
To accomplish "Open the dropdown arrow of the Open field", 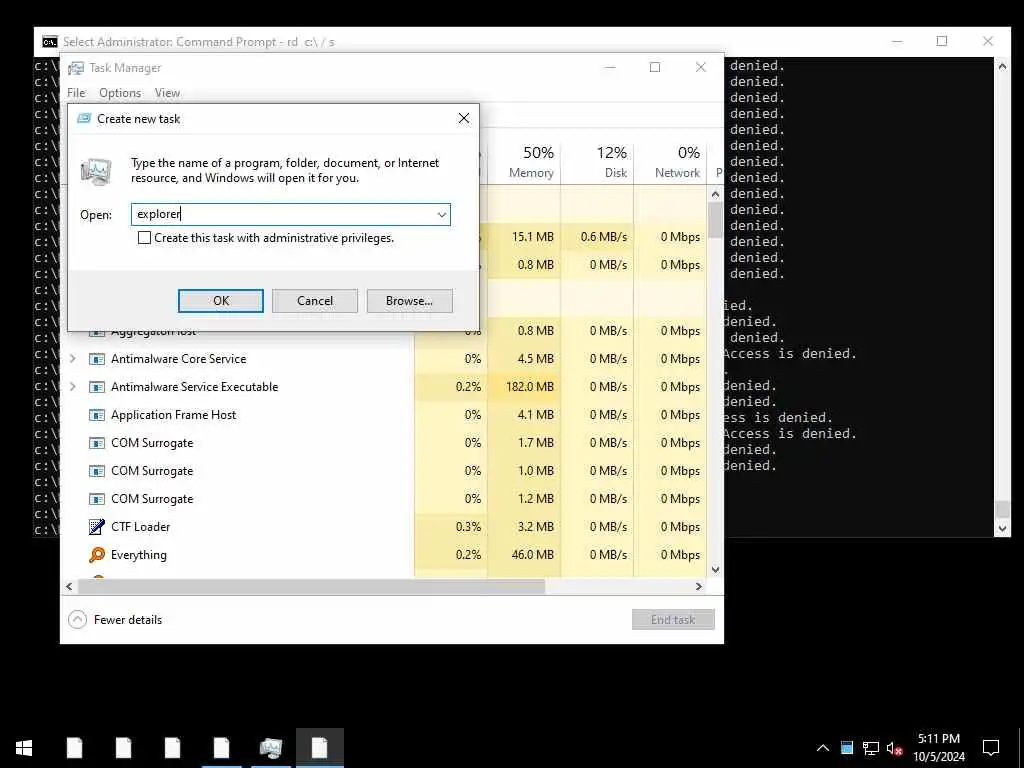I will pos(442,215).
